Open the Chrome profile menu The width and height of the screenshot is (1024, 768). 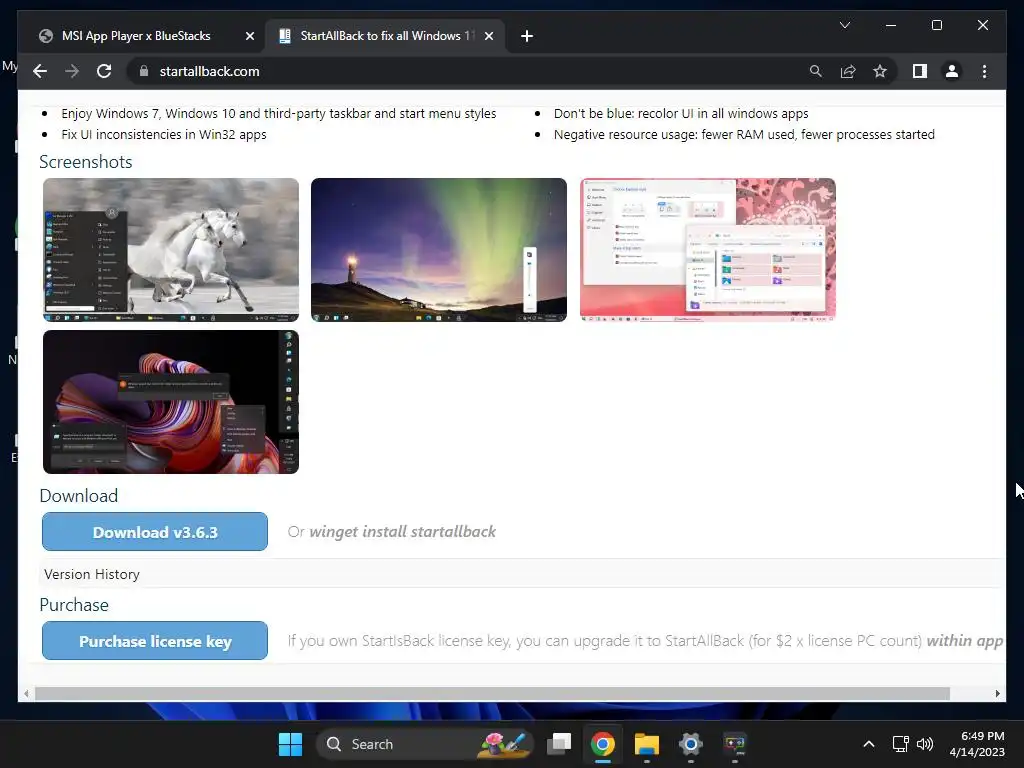pyautogui.click(x=952, y=71)
